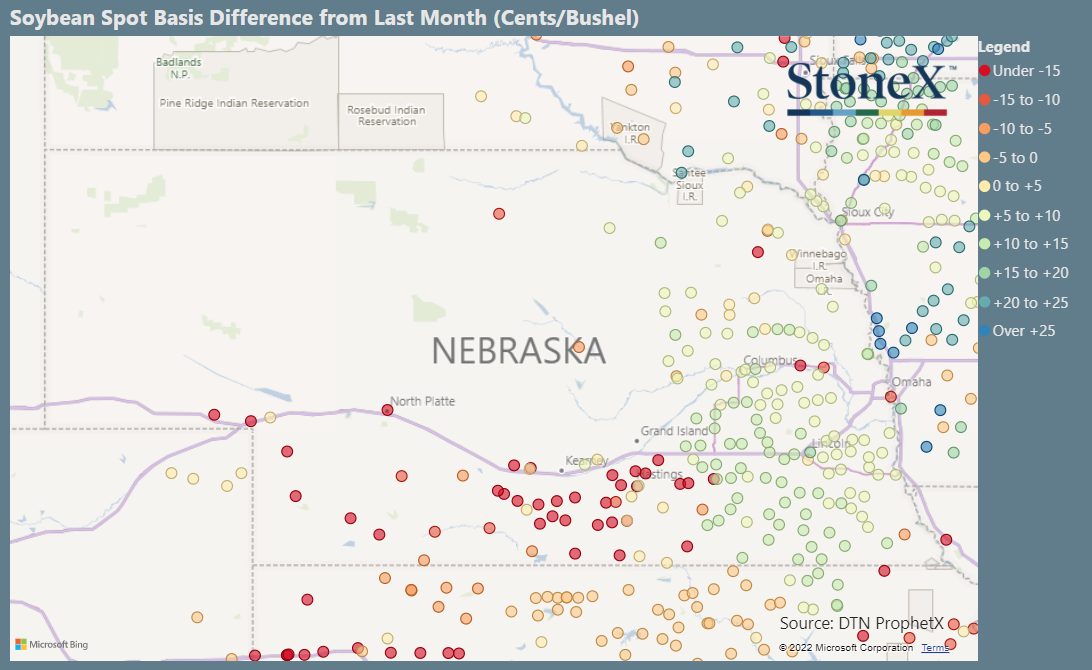Select the red 'Under -15' legend swatch
Screen dimensions: 1092x670
coord(985,70)
